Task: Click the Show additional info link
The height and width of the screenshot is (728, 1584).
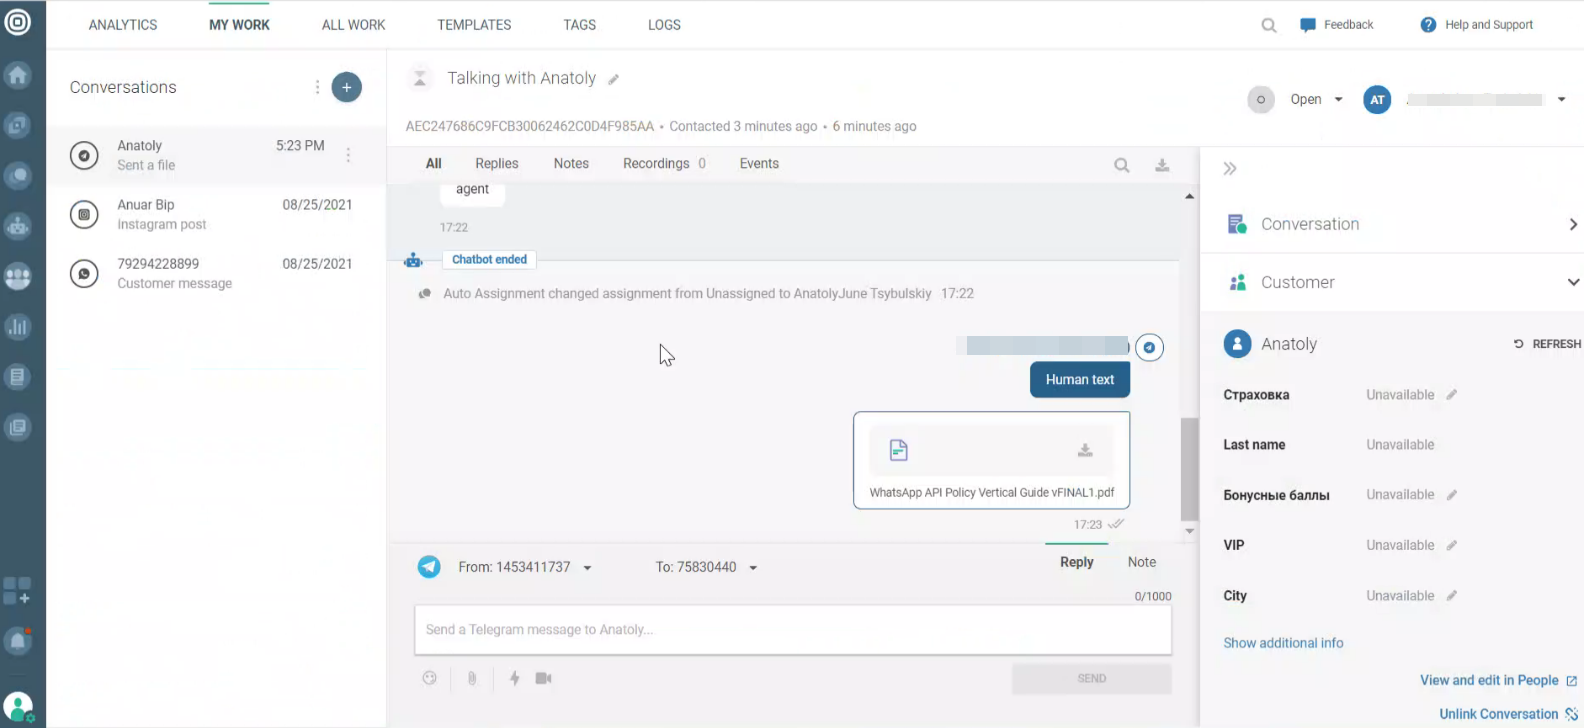Action: point(1283,643)
